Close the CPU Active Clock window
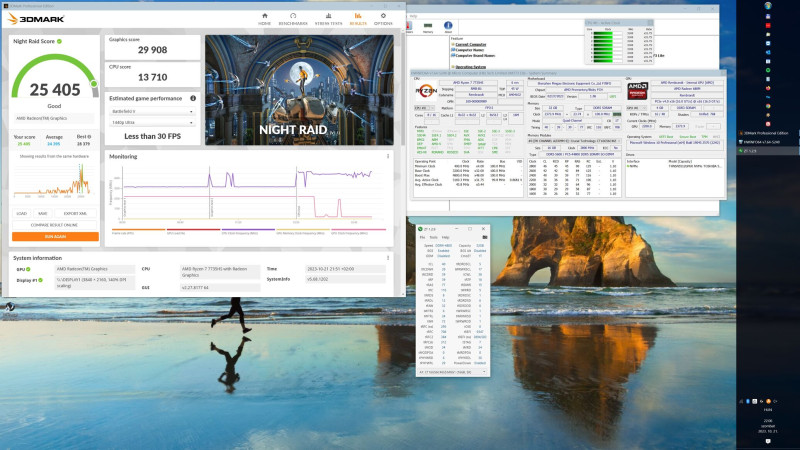This screenshot has width=800, height=450. pos(649,23)
